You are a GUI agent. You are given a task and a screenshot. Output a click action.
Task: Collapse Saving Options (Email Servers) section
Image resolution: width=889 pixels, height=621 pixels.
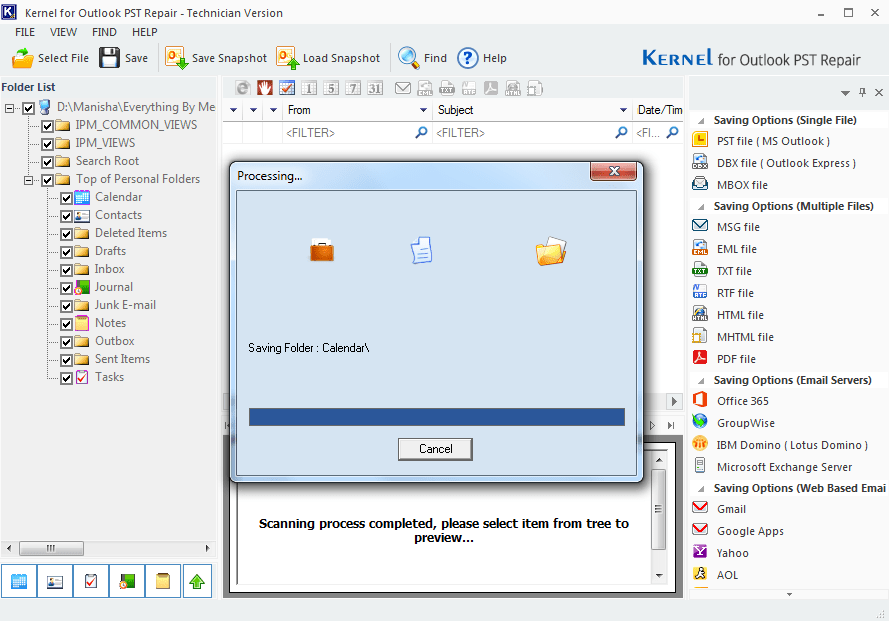(x=701, y=381)
